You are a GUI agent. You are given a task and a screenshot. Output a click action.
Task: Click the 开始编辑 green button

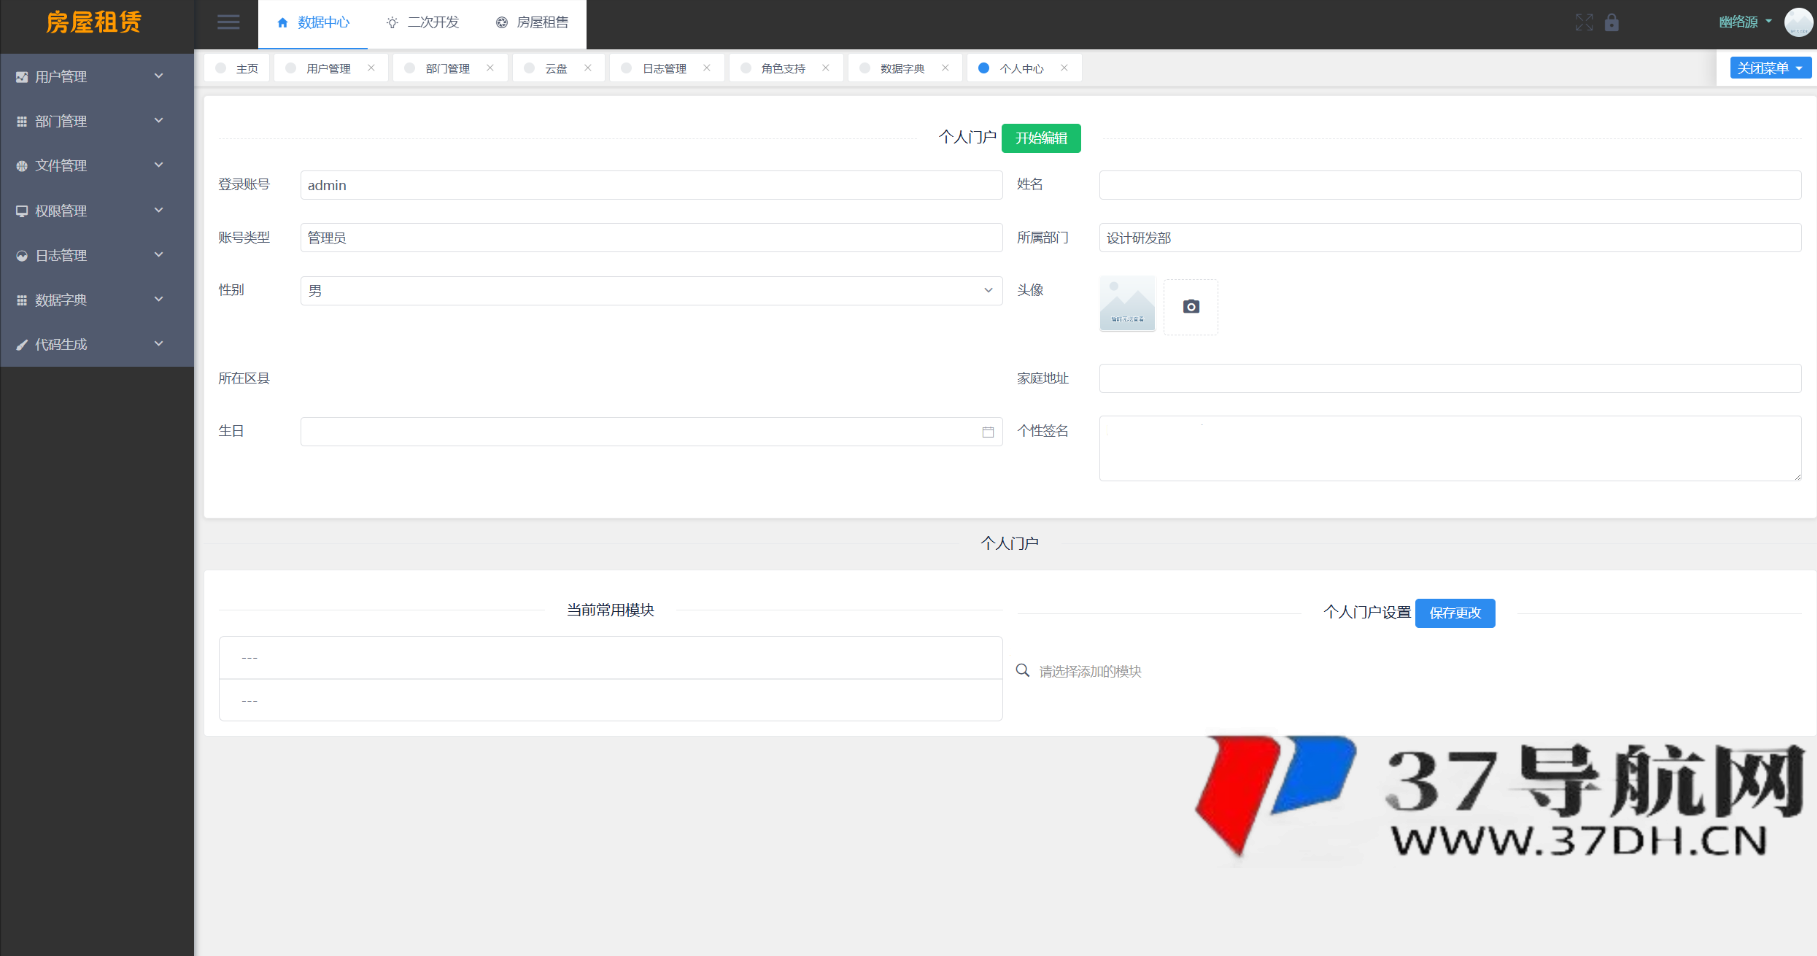tap(1040, 138)
